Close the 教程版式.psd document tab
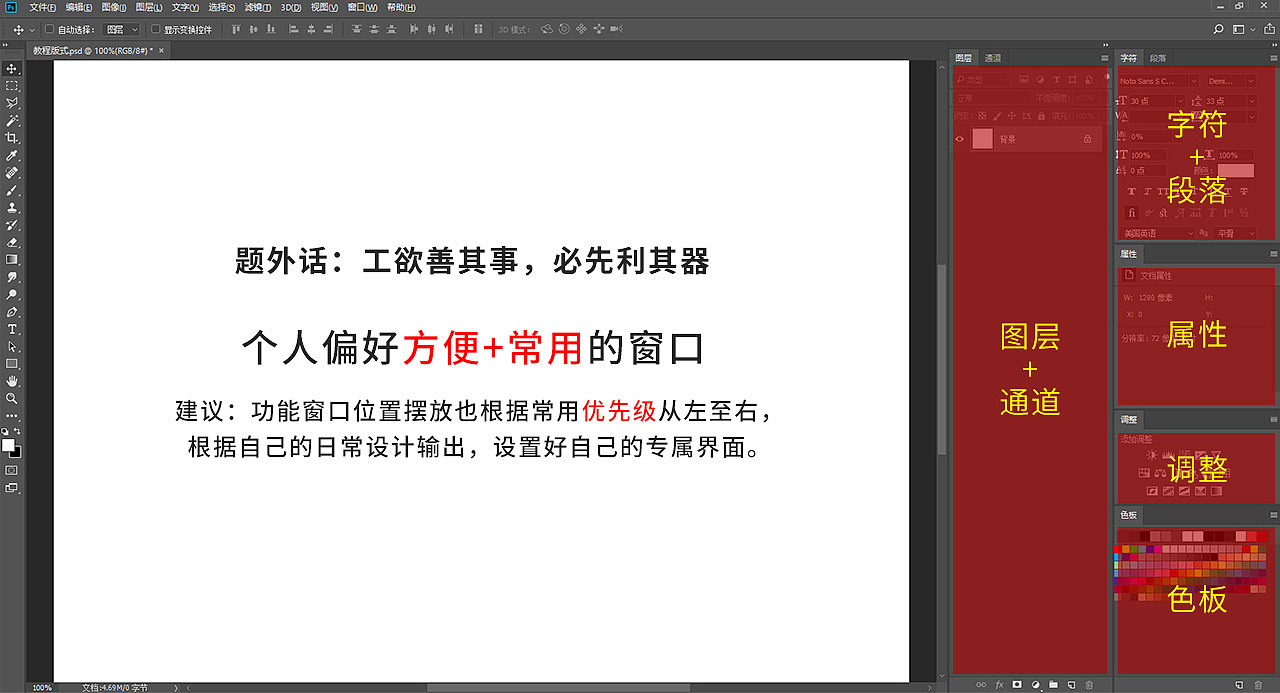1280x693 pixels. 159,49
